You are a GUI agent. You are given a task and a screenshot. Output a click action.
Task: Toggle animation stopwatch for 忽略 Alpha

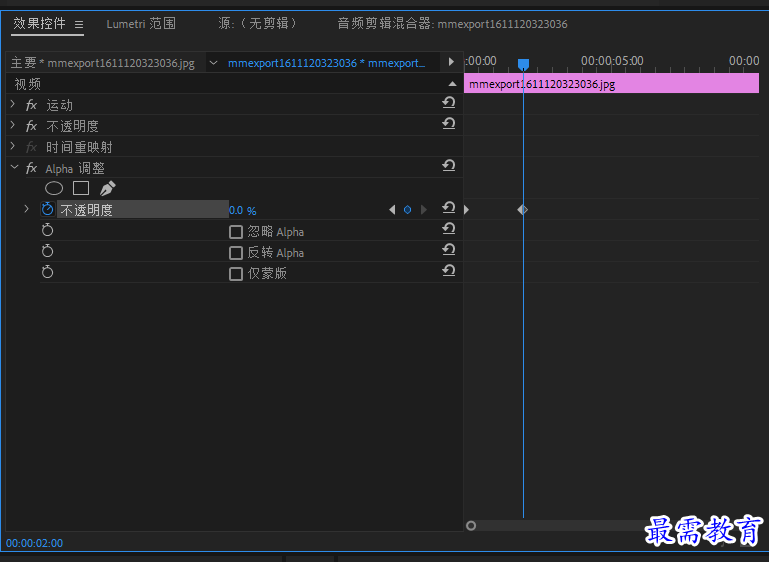click(48, 230)
